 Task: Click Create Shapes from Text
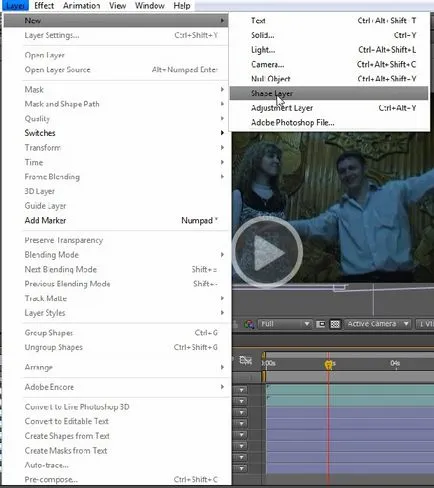(116, 436)
